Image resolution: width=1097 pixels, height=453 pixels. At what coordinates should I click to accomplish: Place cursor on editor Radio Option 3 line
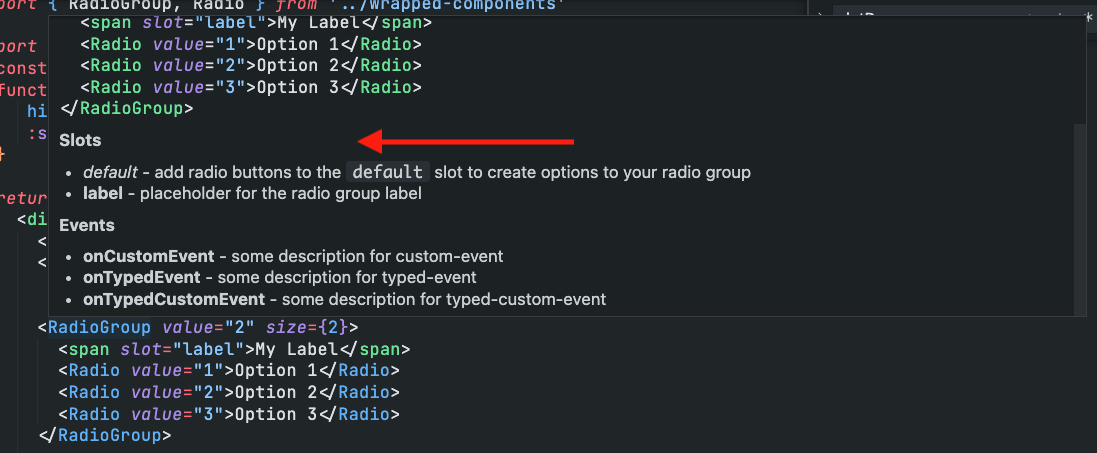[229, 414]
